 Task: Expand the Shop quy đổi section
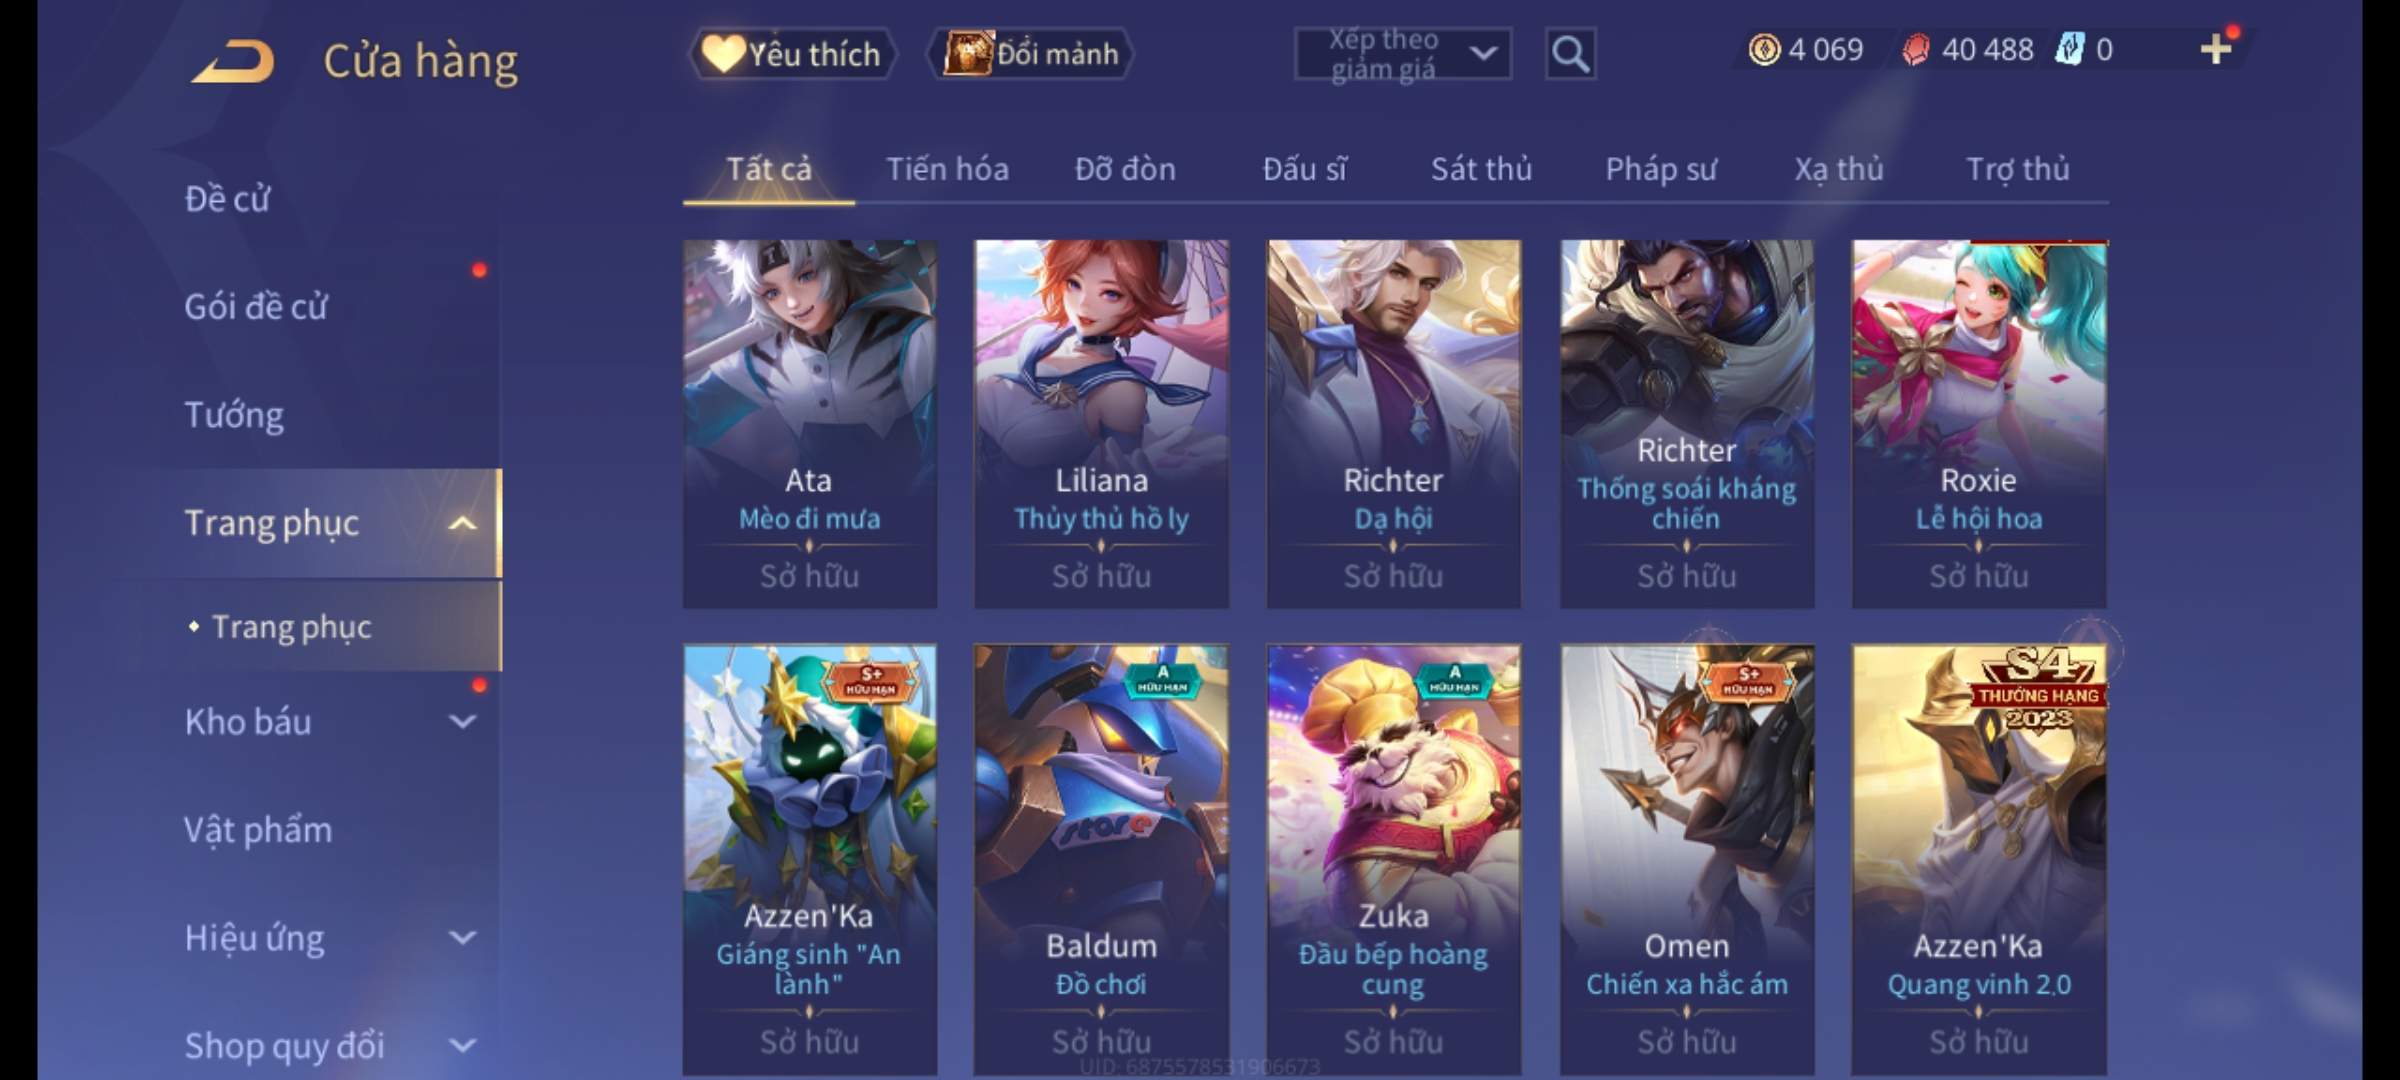462,1045
